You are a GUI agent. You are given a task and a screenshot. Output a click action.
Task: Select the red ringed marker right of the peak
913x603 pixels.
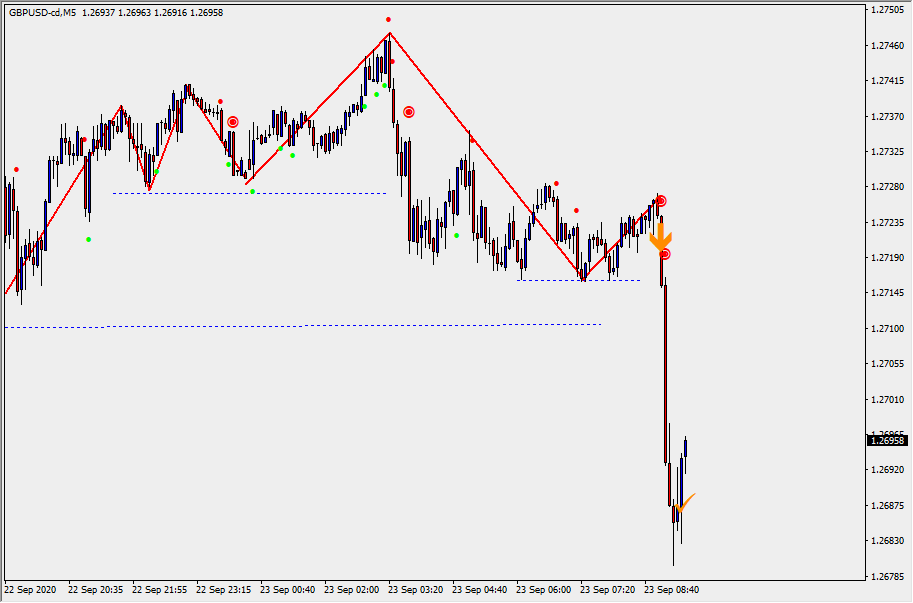(x=408, y=112)
